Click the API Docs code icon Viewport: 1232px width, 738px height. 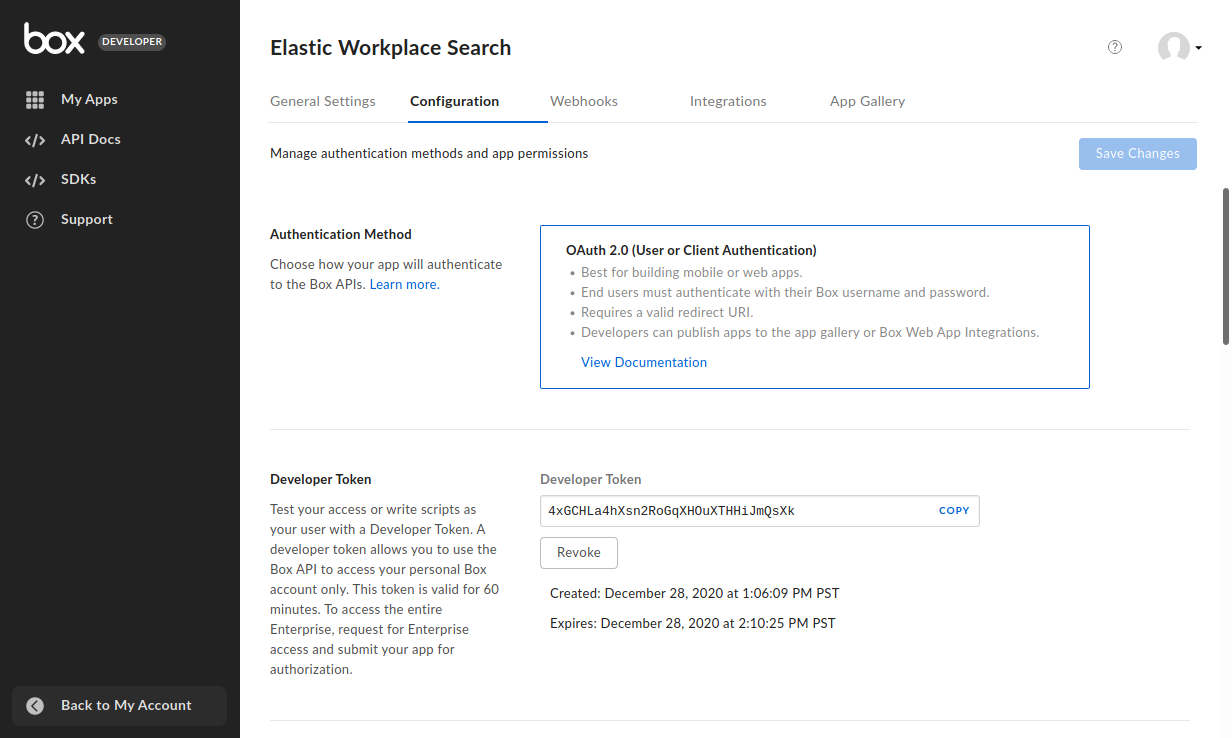tap(35, 140)
